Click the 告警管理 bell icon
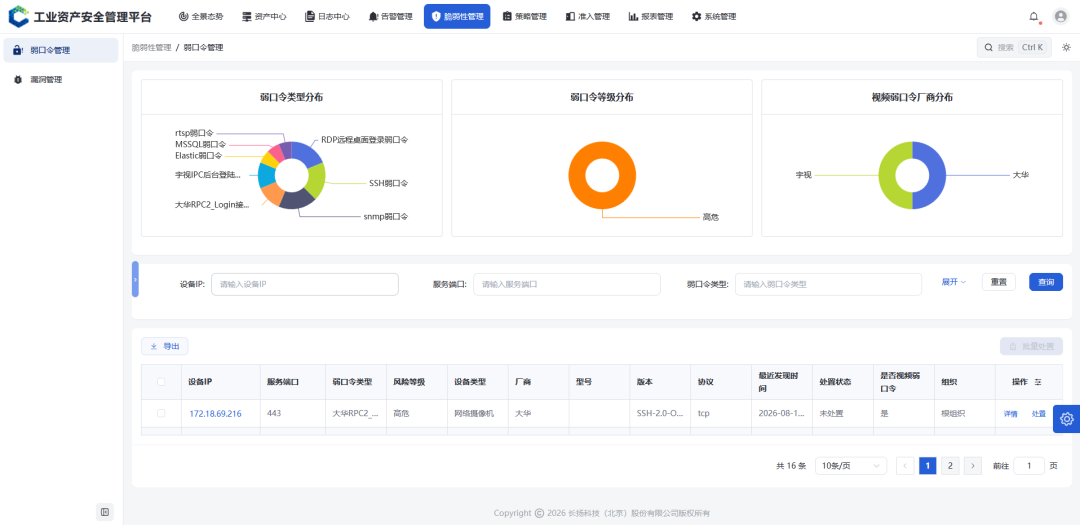The image size is (1080, 525). tap(373, 17)
